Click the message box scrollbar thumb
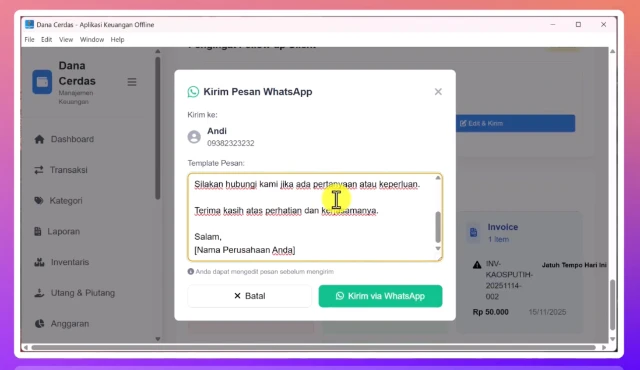640x370 pixels. tap(438, 227)
